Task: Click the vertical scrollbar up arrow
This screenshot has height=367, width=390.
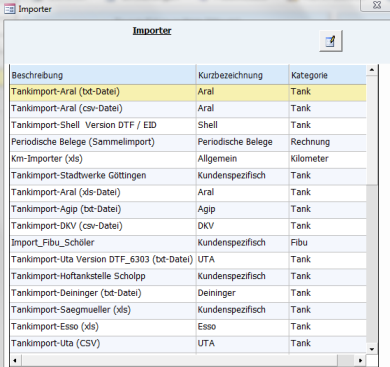Action: point(372,70)
